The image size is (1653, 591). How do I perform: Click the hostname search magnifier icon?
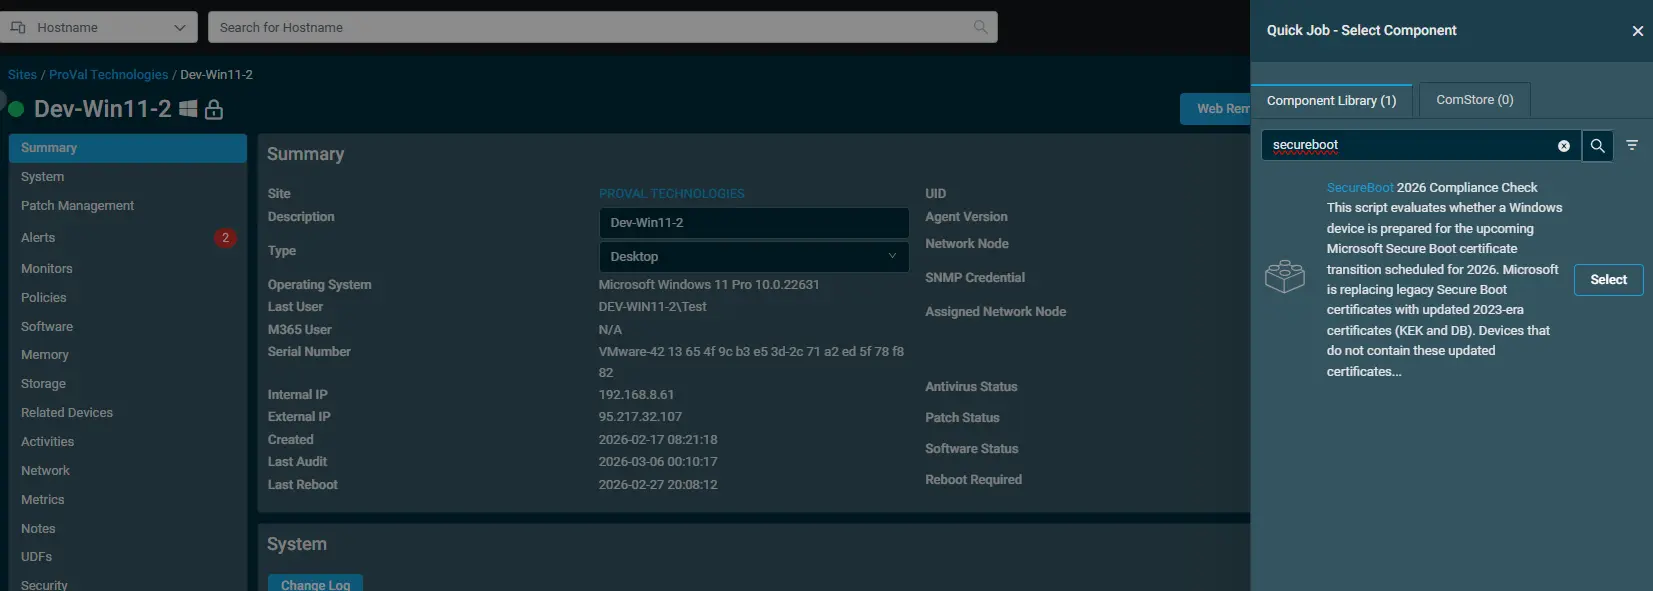click(x=980, y=27)
